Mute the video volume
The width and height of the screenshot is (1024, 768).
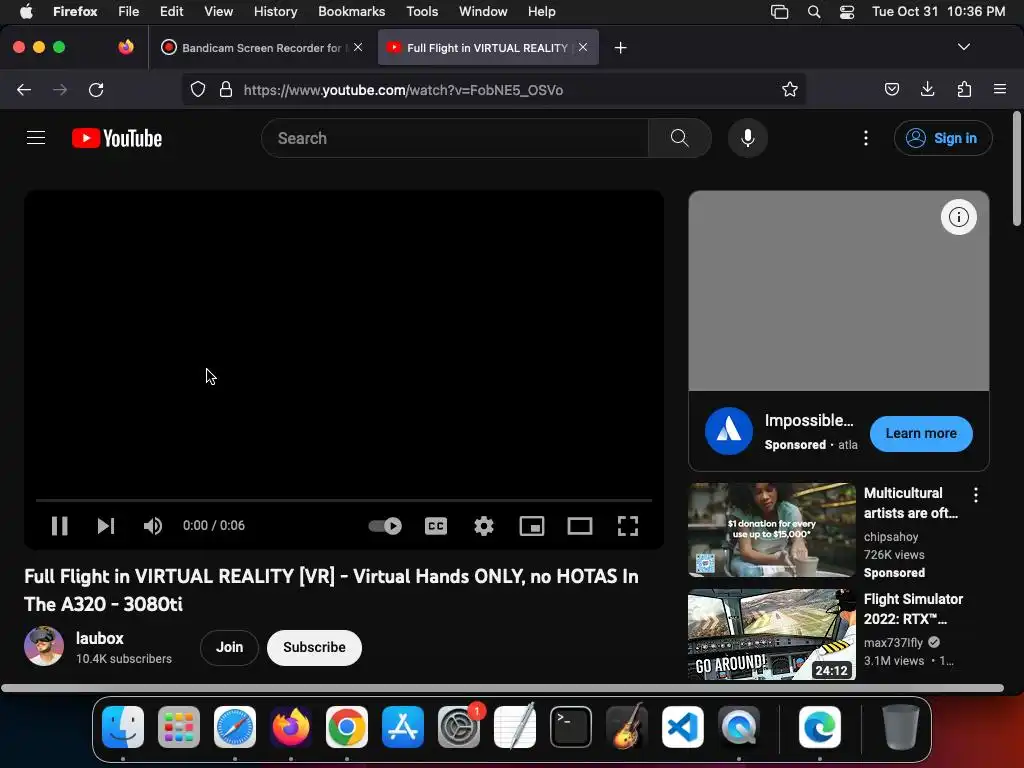click(x=153, y=526)
